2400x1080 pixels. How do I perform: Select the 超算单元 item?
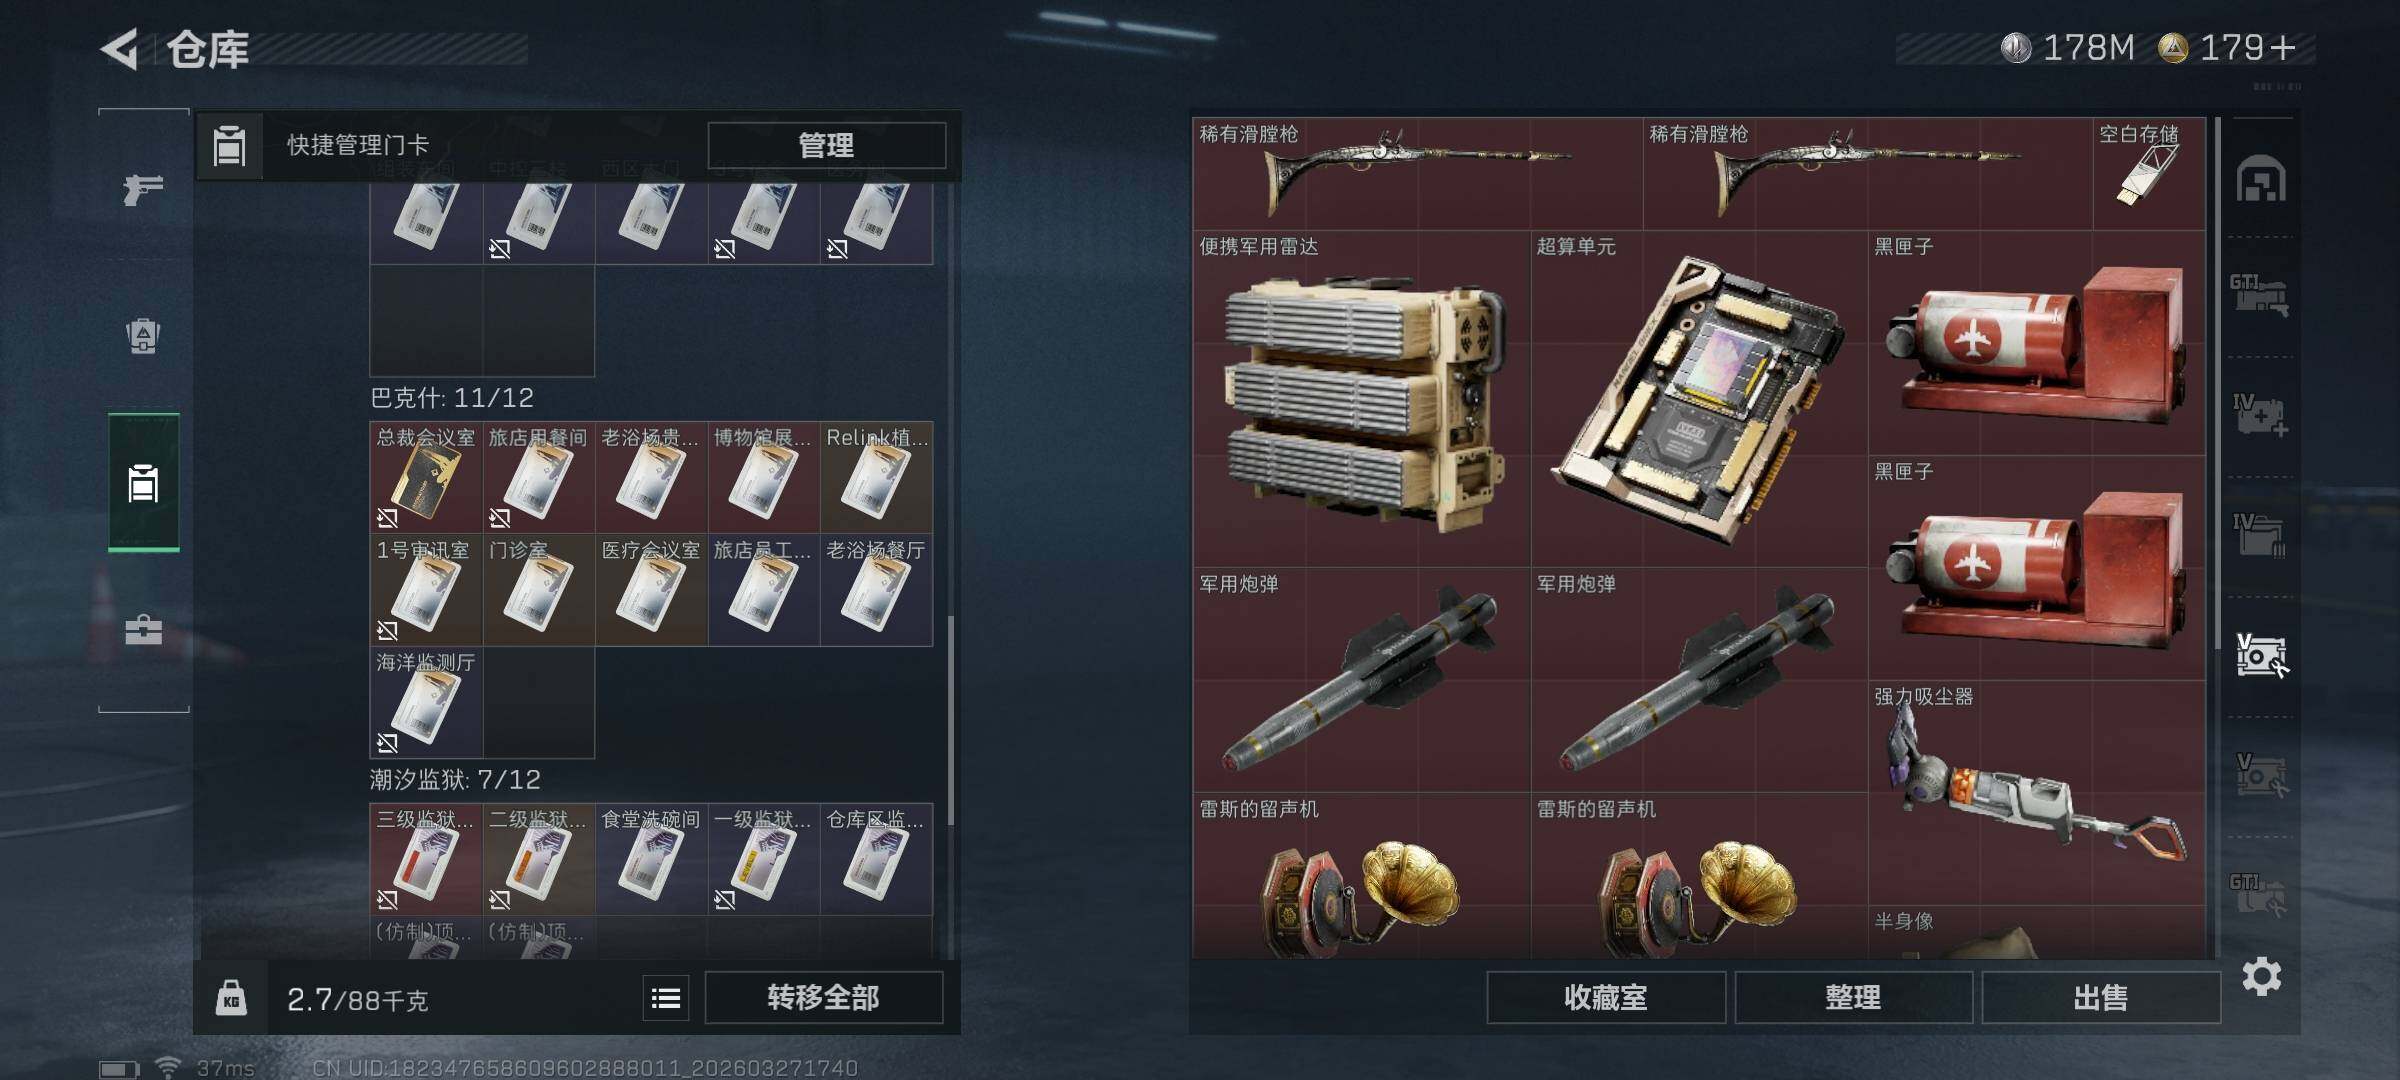coord(1698,400)
